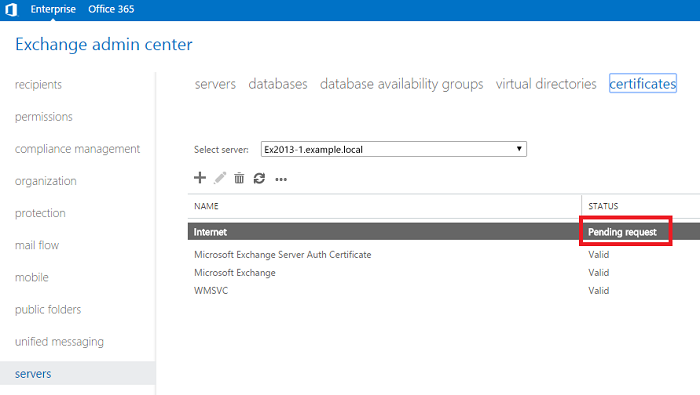Open protection section
Image resolution: width=700 pixels, height=395 pixels.
coord(40,213)
